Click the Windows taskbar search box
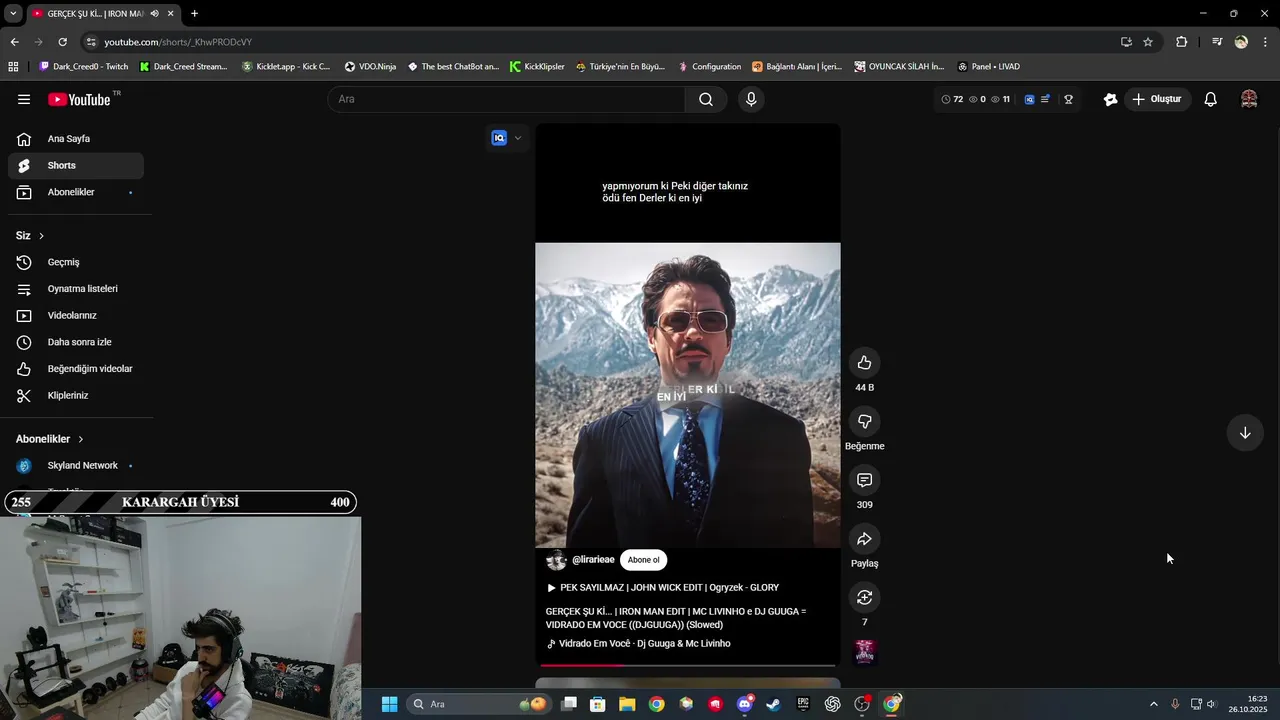Screen dimensions: 1280x720 [x=480, y=704]
